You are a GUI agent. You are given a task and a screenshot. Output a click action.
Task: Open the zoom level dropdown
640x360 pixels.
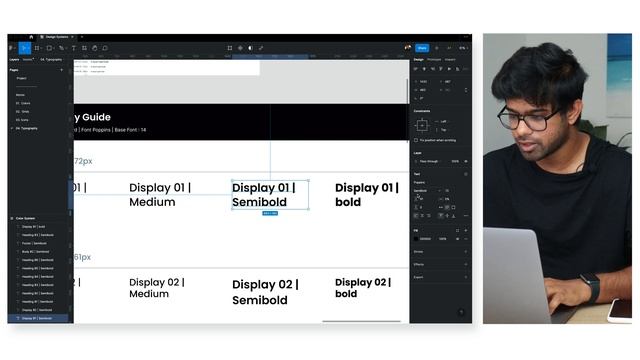[463, 48]
